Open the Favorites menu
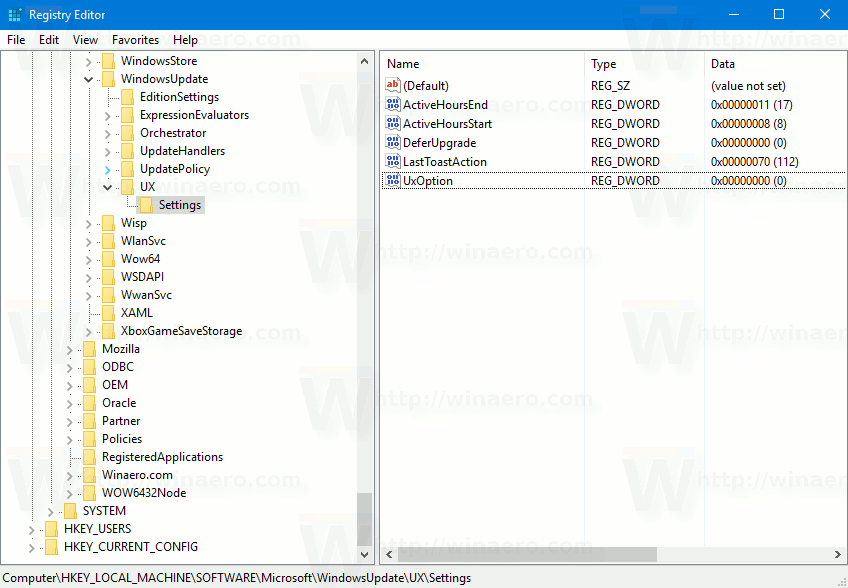The height and width of the screenshot is (588, 848). point(136,40)
